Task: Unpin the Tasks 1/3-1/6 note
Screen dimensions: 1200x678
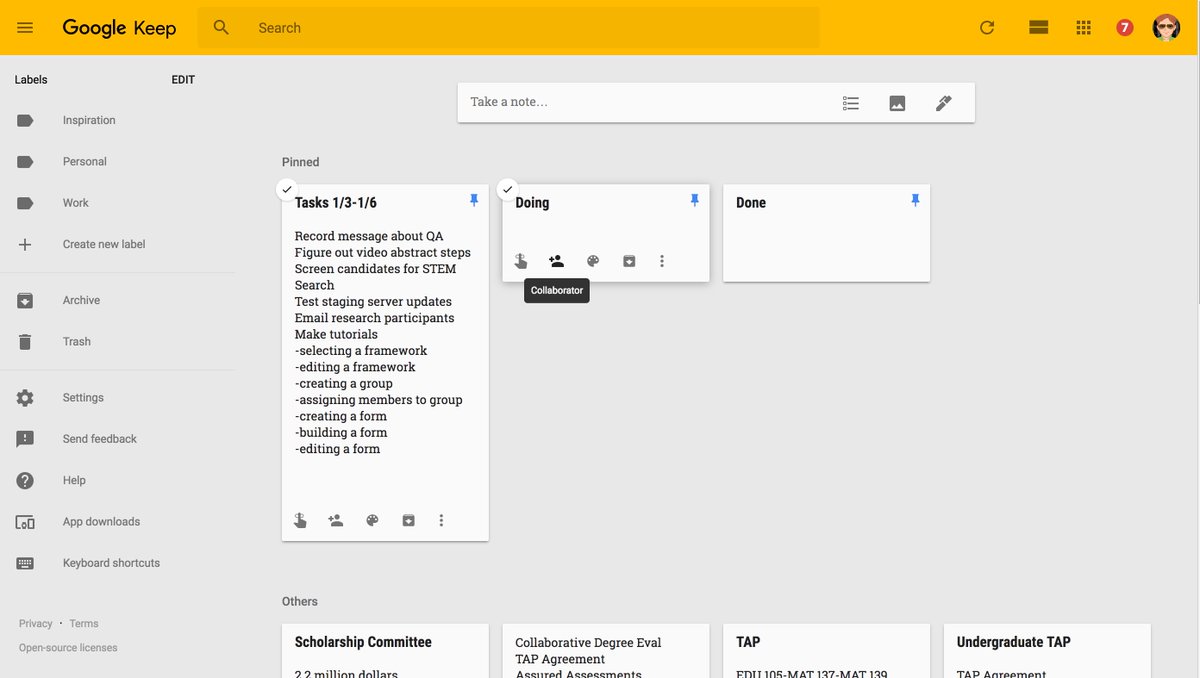Action: [474, 201]
